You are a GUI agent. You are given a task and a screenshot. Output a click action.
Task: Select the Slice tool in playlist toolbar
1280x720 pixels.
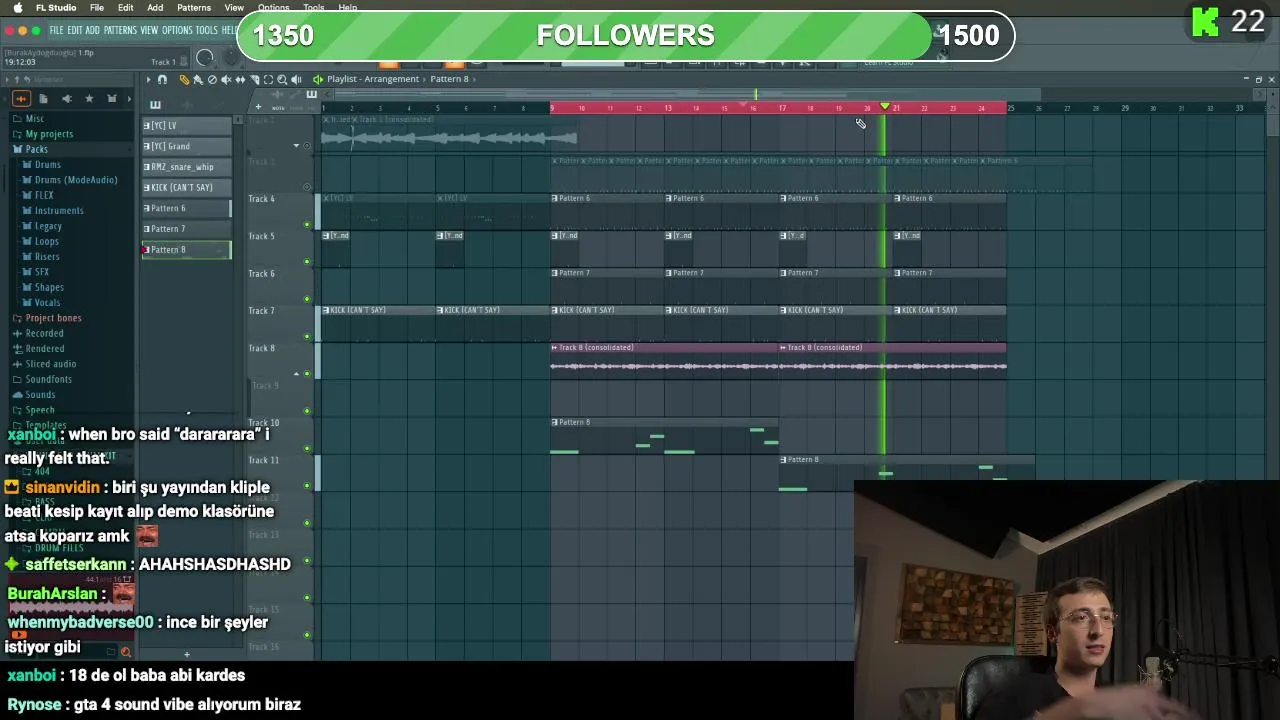click(254, 79)
